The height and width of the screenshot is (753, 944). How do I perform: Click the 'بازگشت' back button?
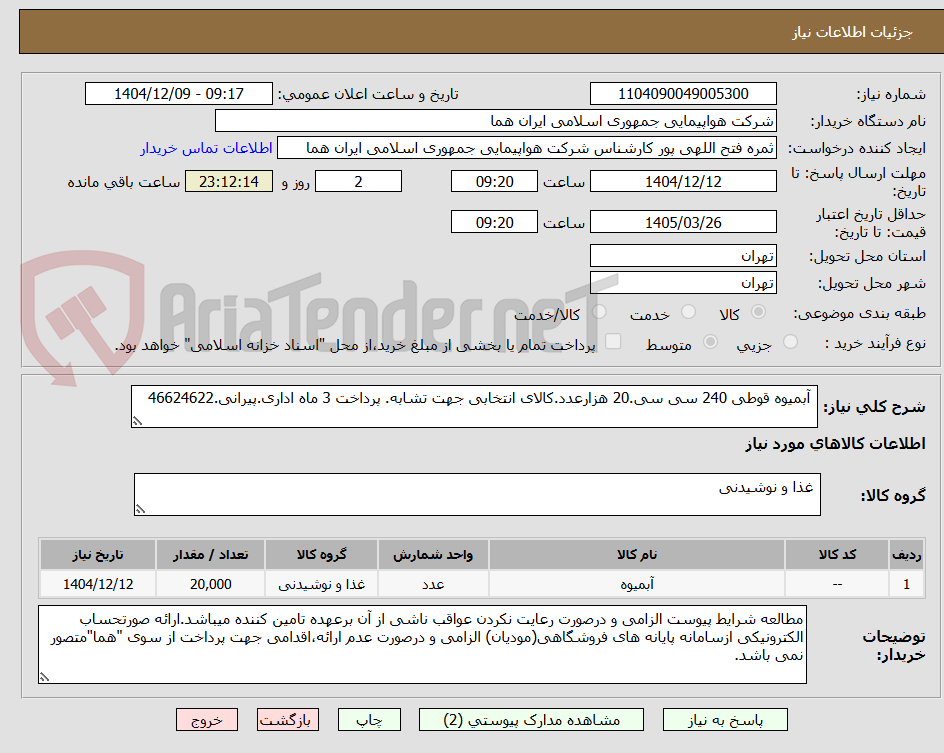click(x=288, y=720)
